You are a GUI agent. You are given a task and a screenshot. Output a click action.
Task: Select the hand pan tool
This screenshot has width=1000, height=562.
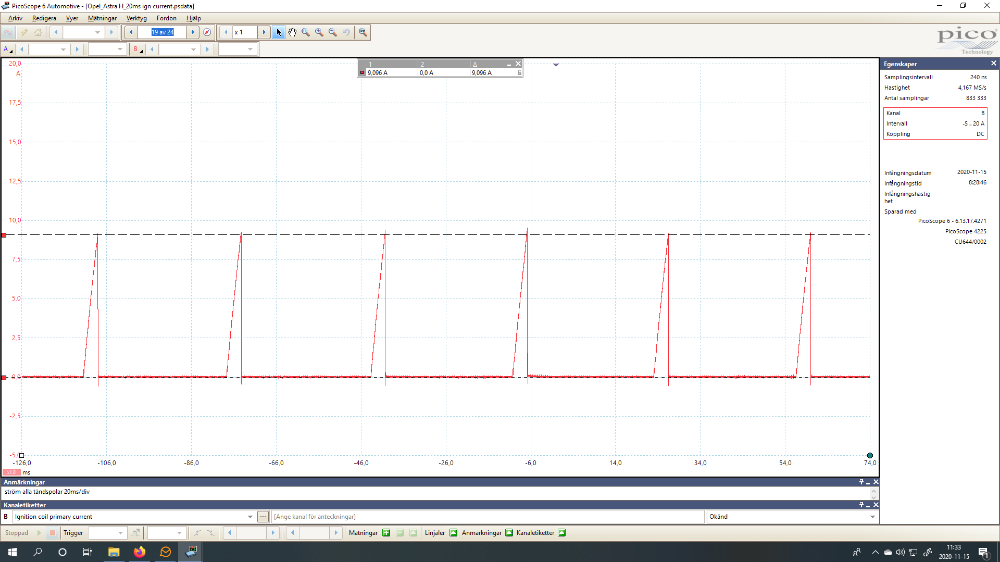(x=292, y=32)
